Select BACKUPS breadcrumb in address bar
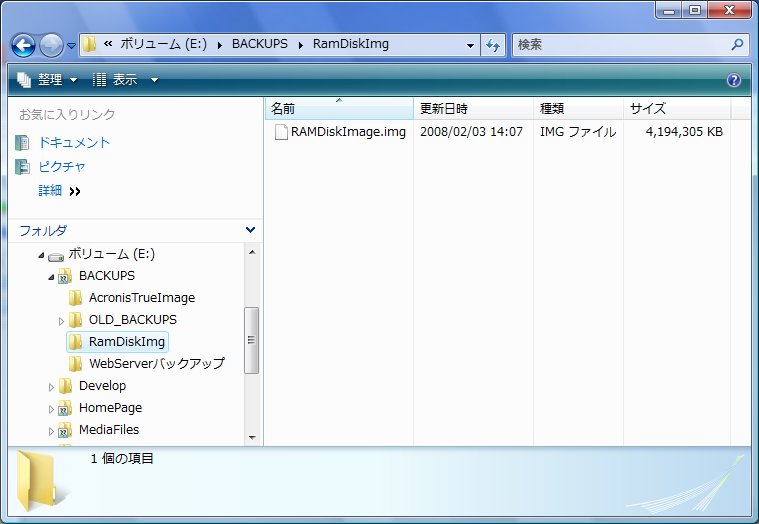Screen dimensions: 759x524 (x=259, y=44)
